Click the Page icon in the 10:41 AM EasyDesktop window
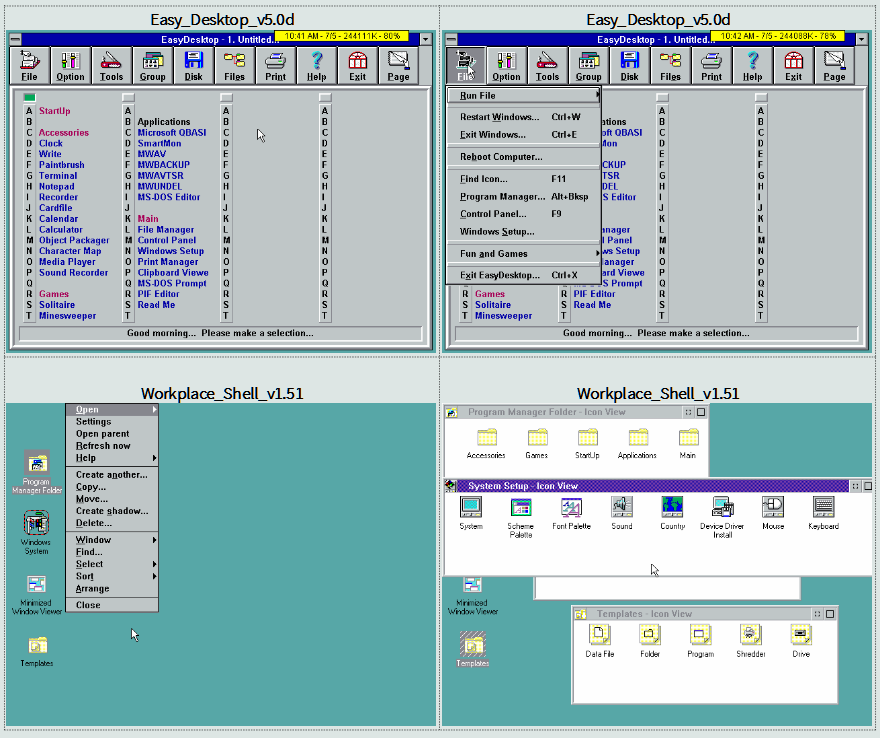Image resolution: width=880 pixels, height=738 pixels. (x=398, y=66)
